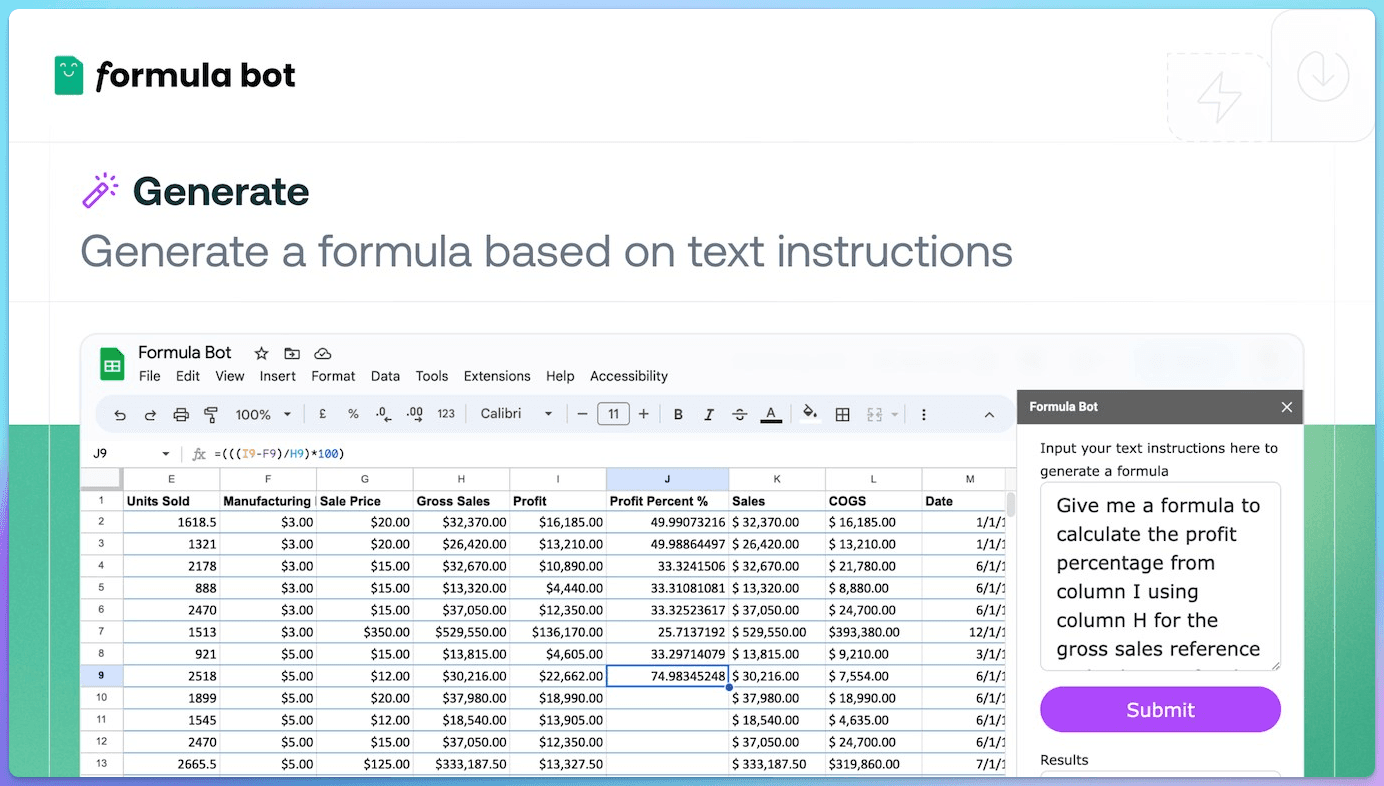Screen dimensions: 1384x786
Task: Open the zoom 100% dropdown
Action: tap(263, 414)
